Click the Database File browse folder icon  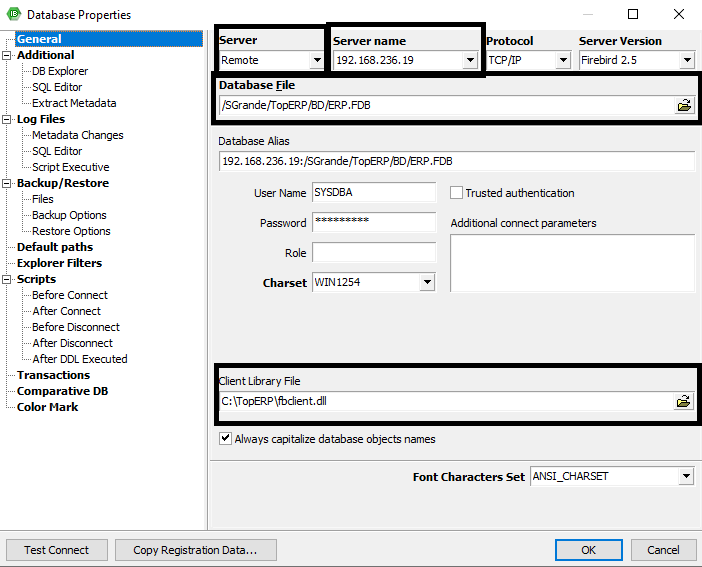[x=684, y=105]
